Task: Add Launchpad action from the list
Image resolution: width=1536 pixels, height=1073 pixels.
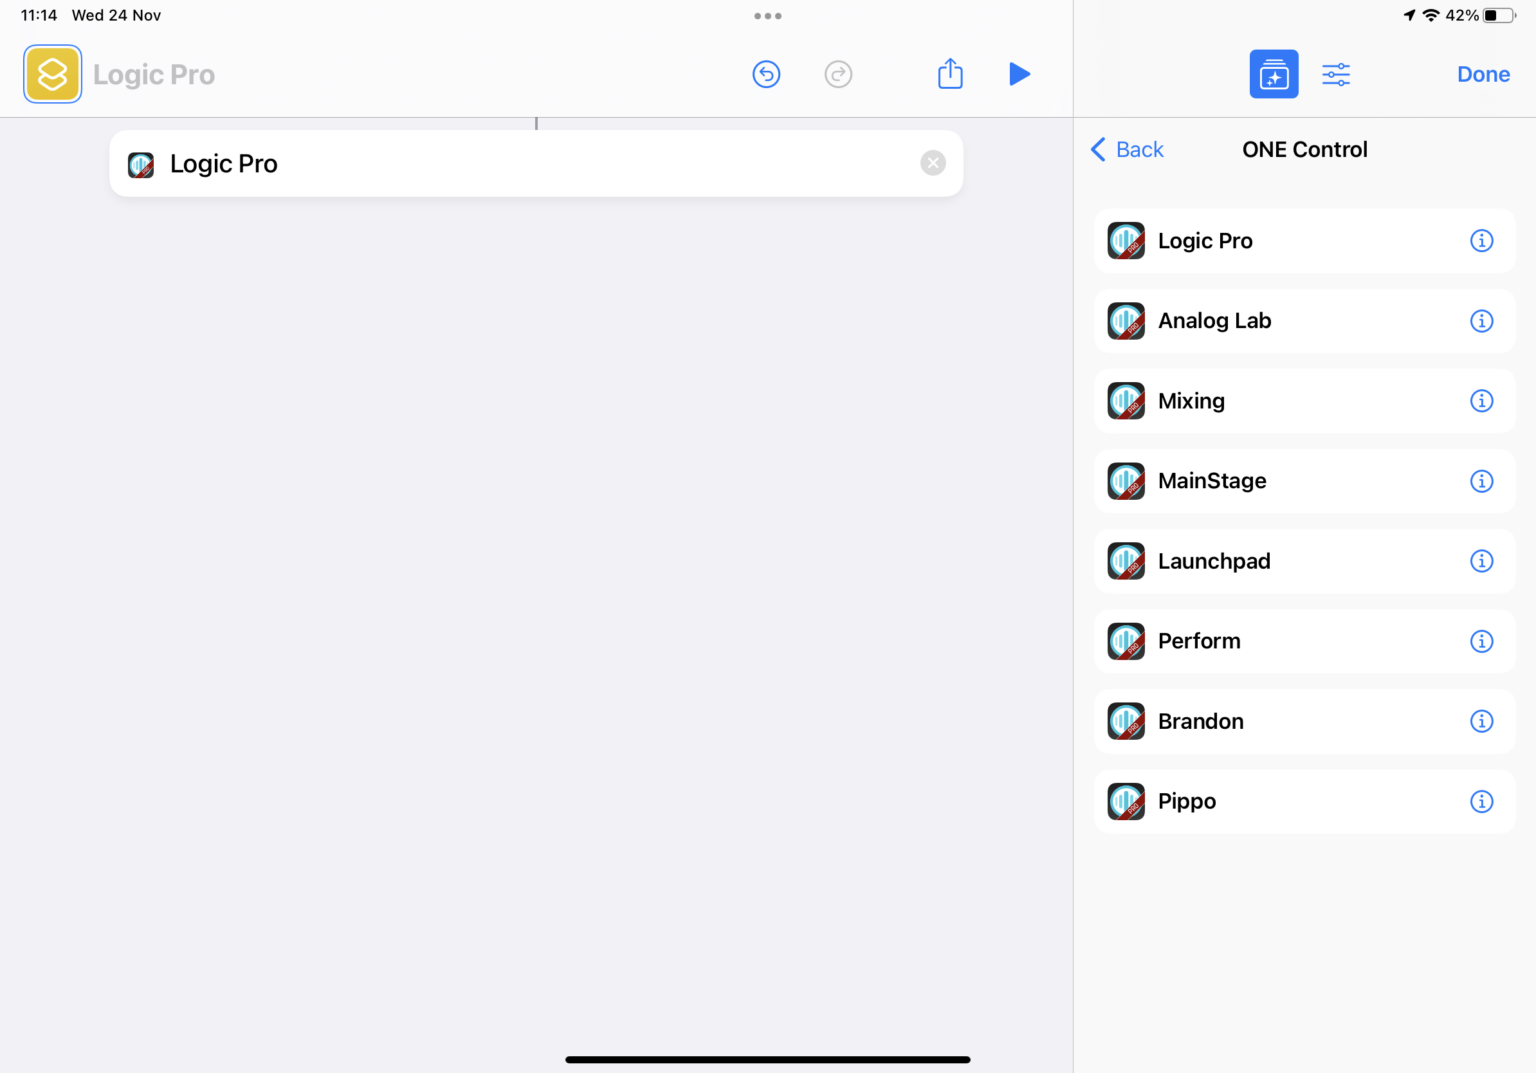Action: tap(1304, 561)
